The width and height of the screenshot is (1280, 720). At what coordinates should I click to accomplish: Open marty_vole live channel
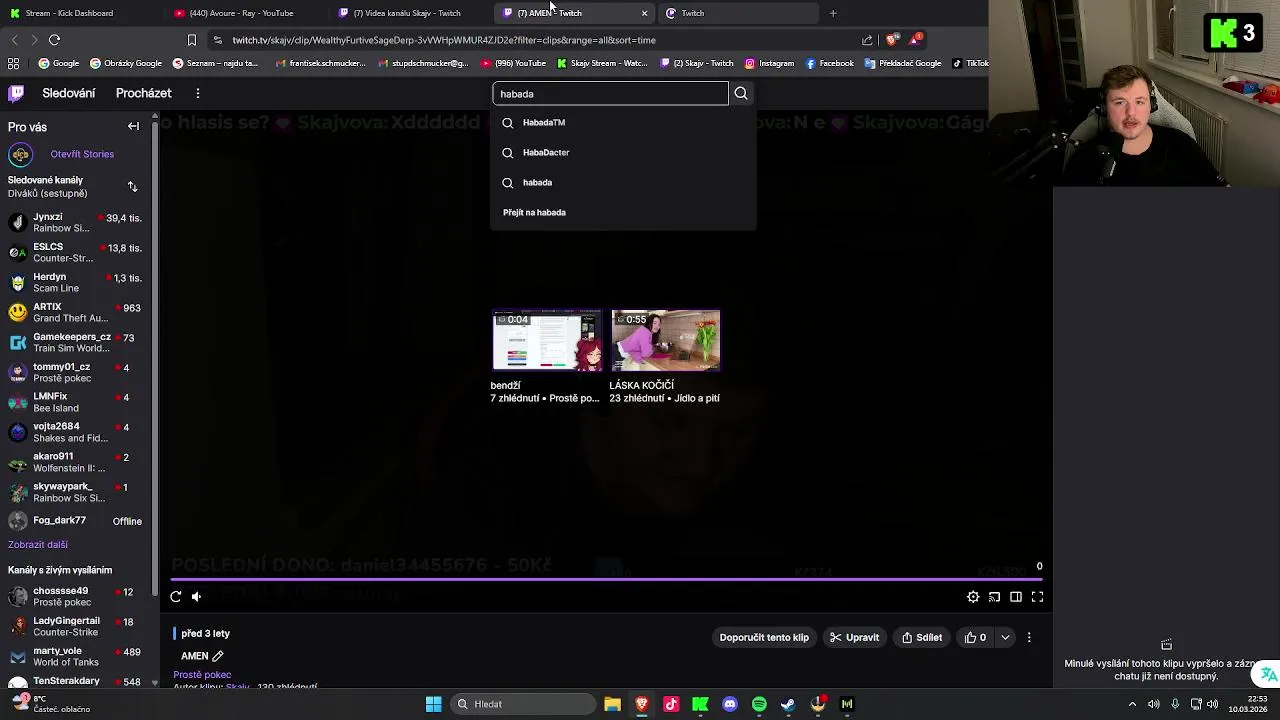75,656
